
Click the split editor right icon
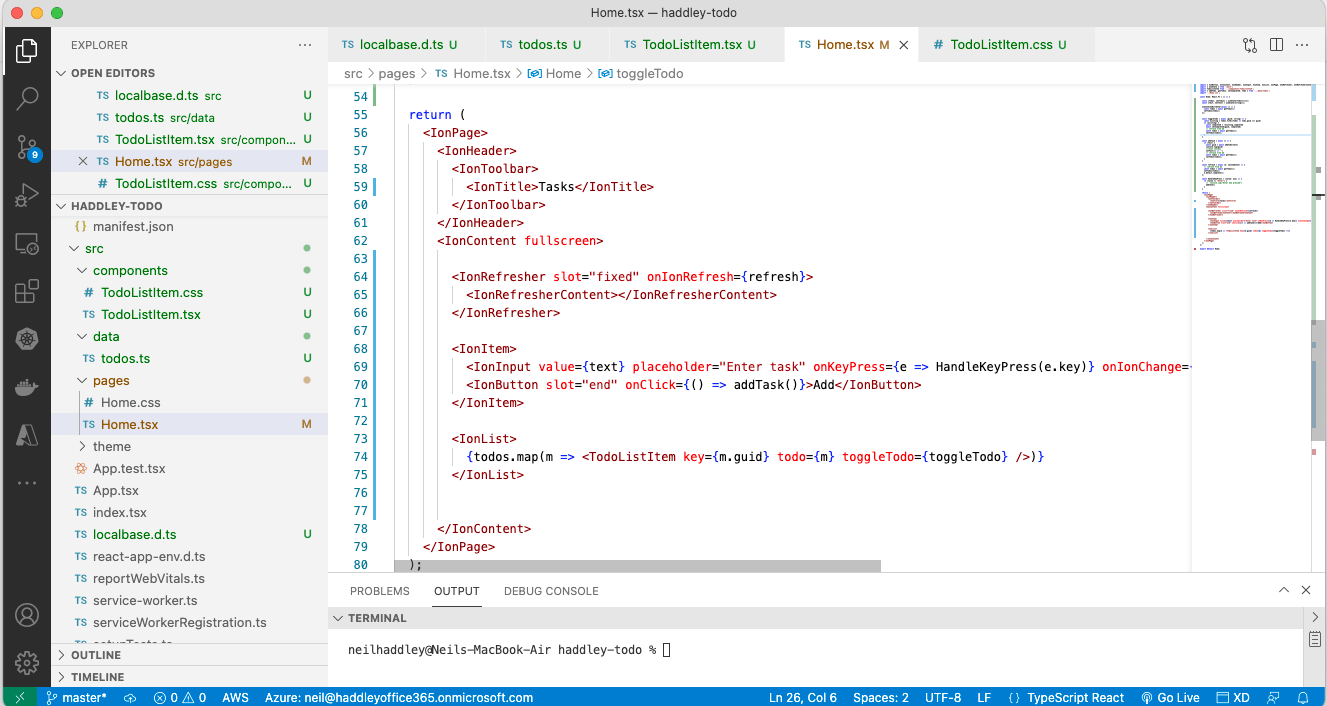click(1276, 45)
